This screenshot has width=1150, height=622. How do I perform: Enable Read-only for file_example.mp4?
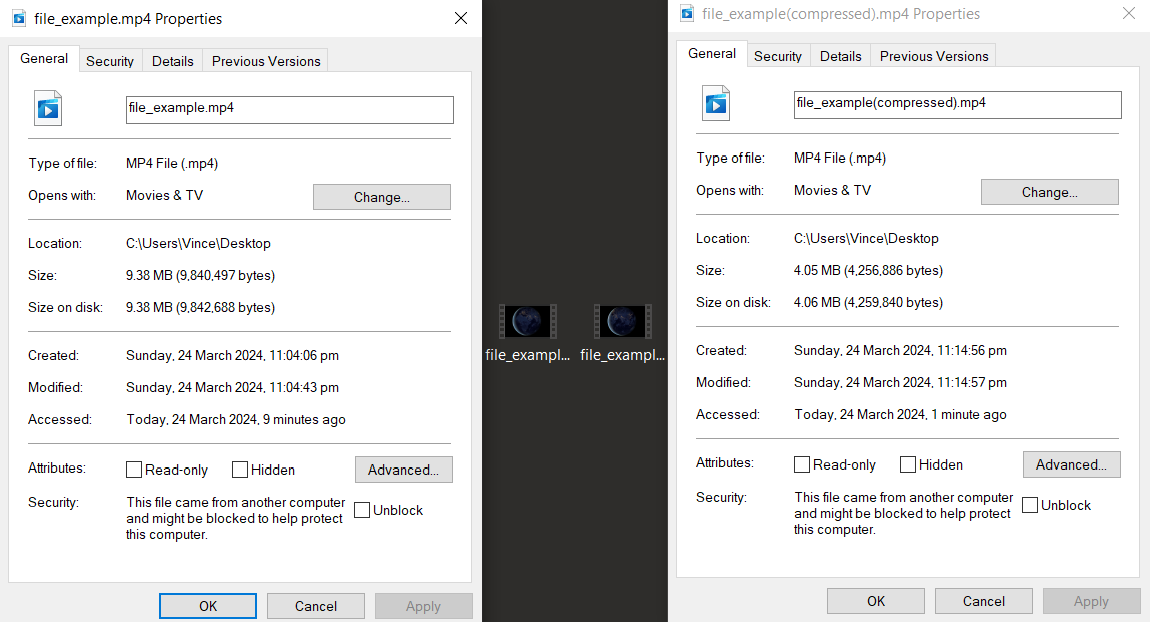134,469
